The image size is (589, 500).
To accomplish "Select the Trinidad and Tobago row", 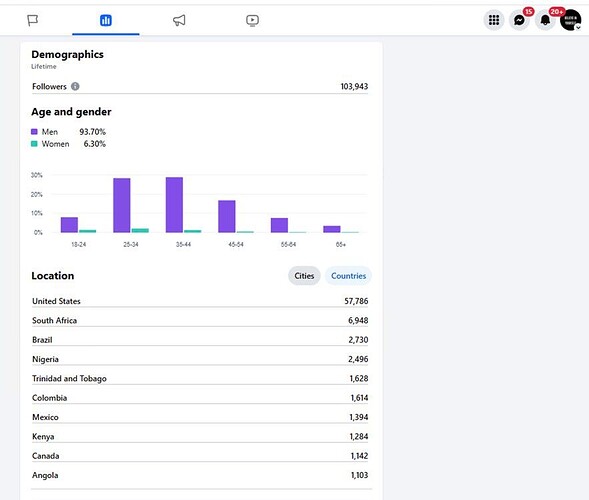I will [x=200, y=378].
